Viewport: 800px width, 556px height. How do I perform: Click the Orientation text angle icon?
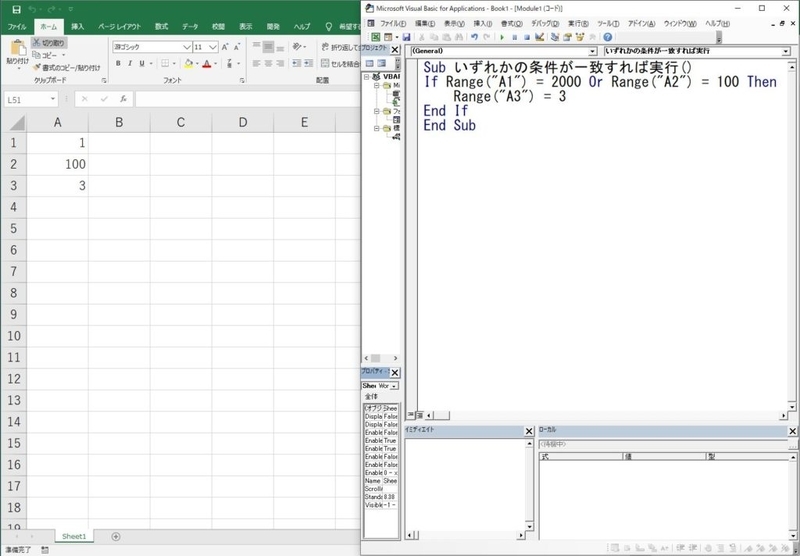click(297, 47)
